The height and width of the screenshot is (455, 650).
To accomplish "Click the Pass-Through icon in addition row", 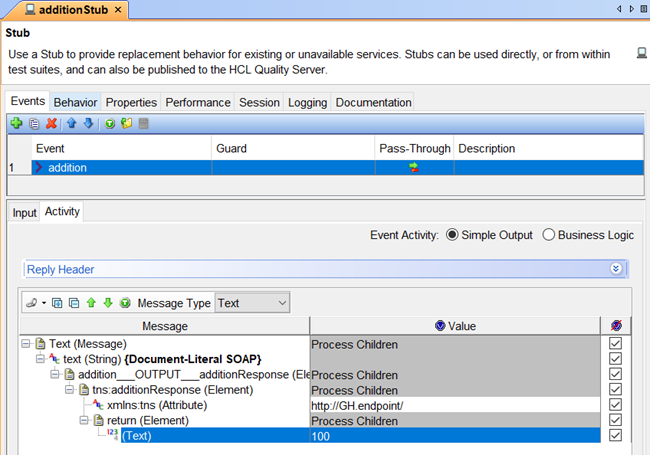I will (413, 168).
